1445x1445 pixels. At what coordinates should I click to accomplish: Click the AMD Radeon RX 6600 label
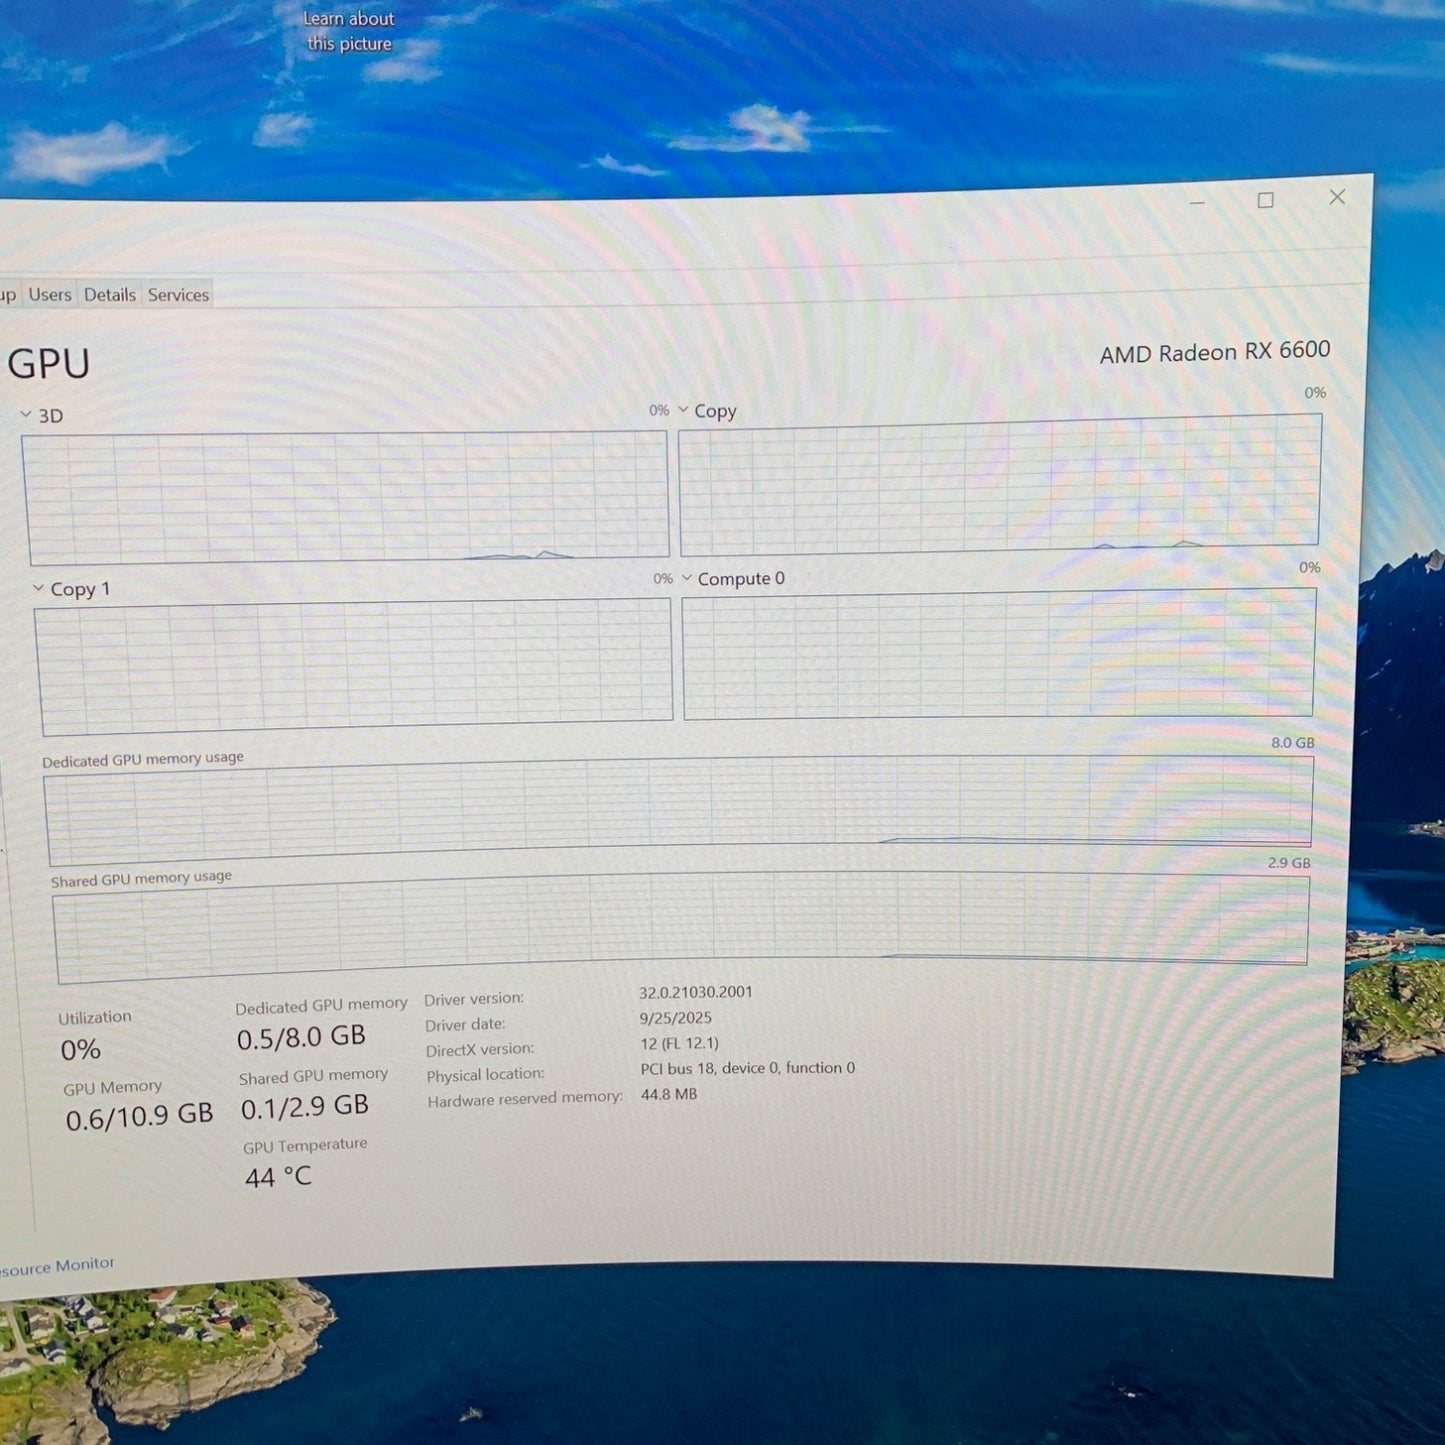pyautogui.click(x=1214, y=351)
